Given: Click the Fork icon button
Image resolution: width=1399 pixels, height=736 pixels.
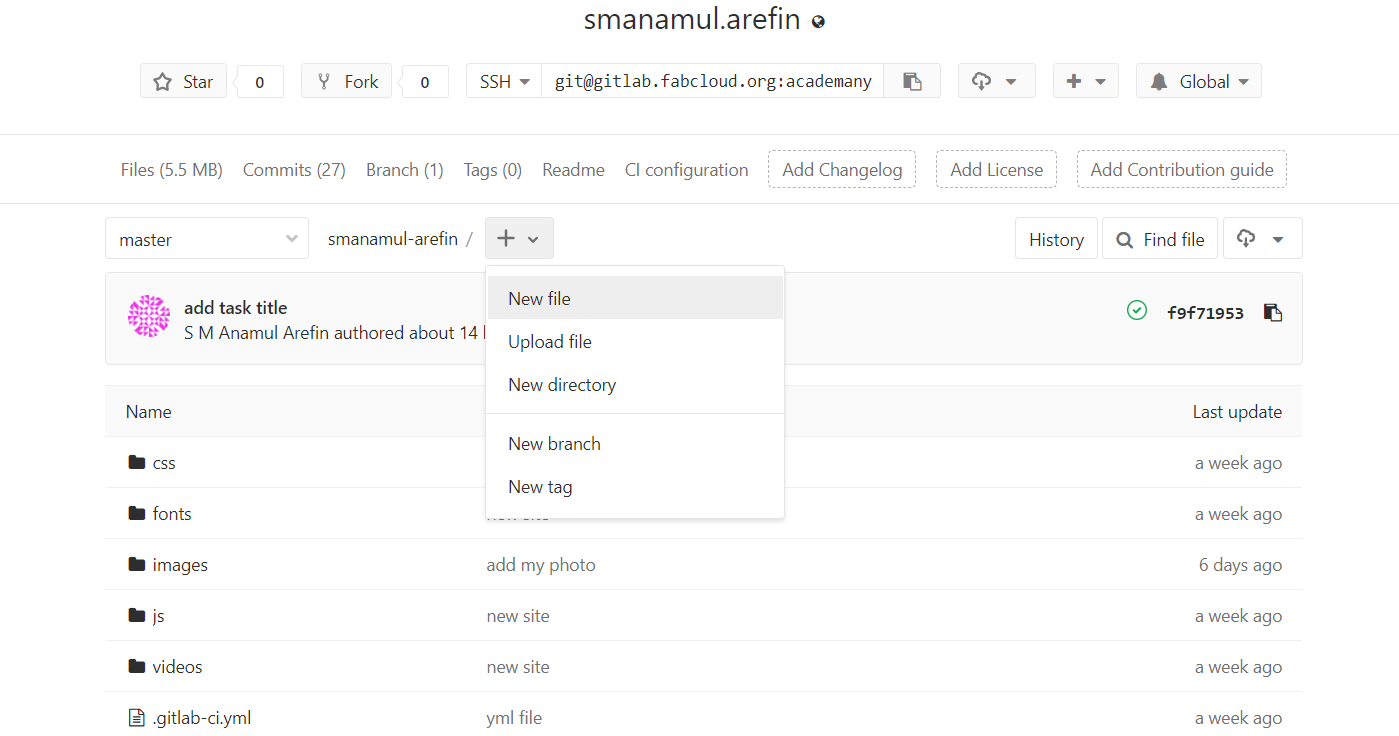Looking at the screenshot, I should point(346,81).
